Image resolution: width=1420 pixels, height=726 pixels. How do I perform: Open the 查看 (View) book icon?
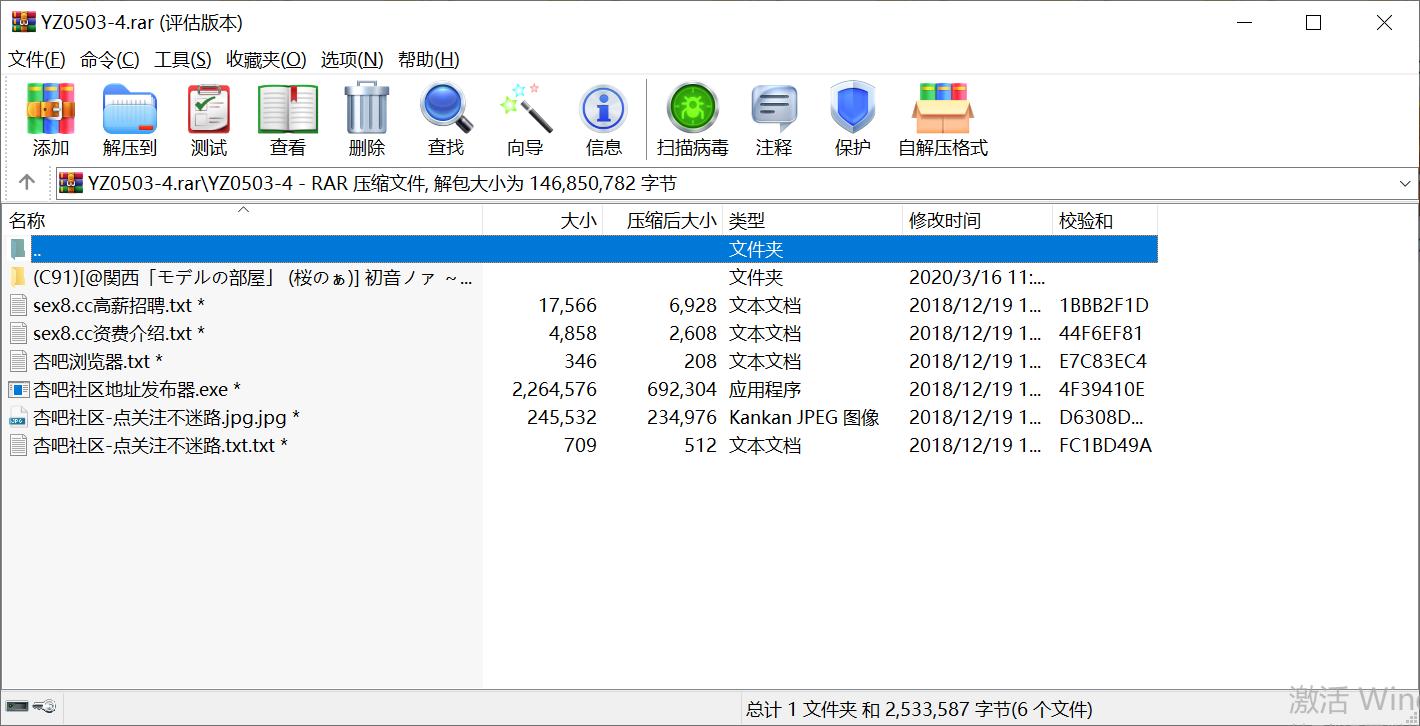[x=288, y=120]
